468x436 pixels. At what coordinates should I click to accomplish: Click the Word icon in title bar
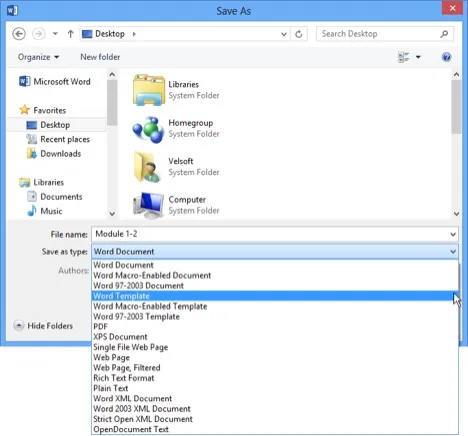pyautogui.click(x=12, y=10)
